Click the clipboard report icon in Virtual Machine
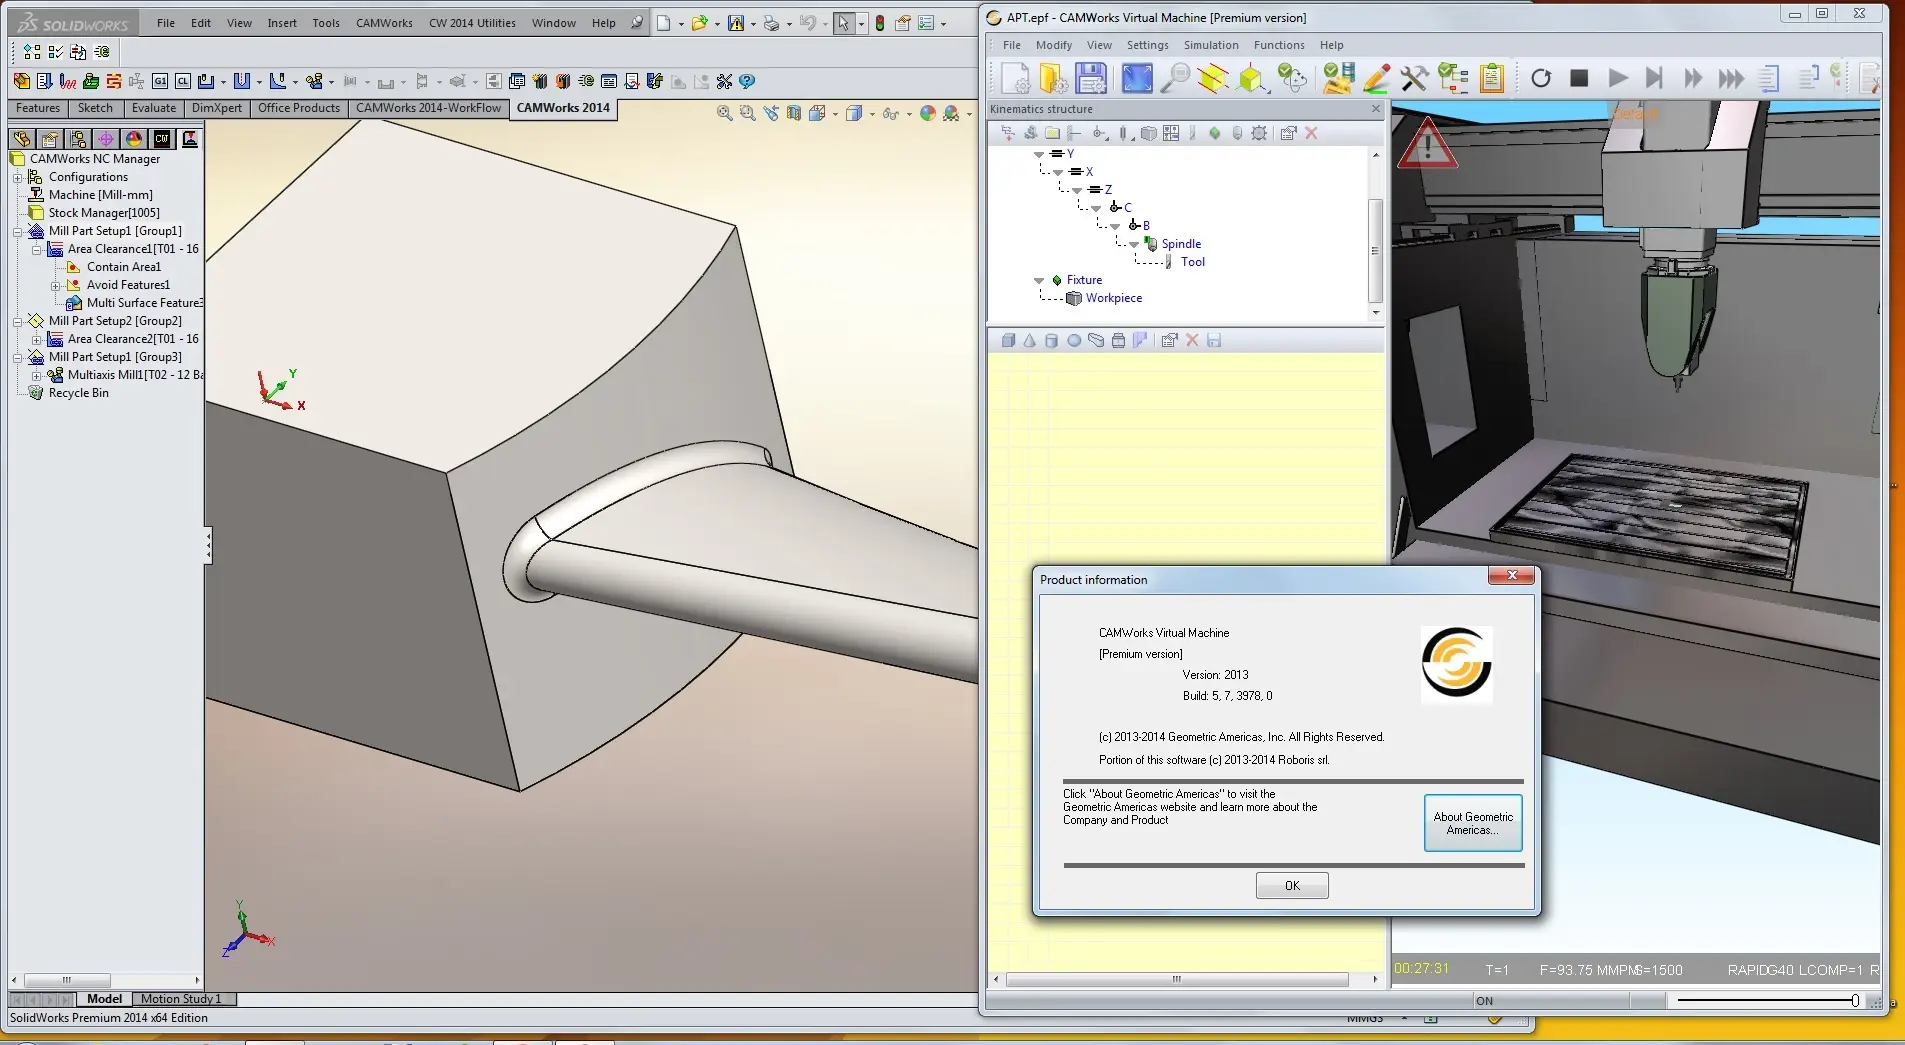This screenshot has height=1045, width=1905. 1491,78
